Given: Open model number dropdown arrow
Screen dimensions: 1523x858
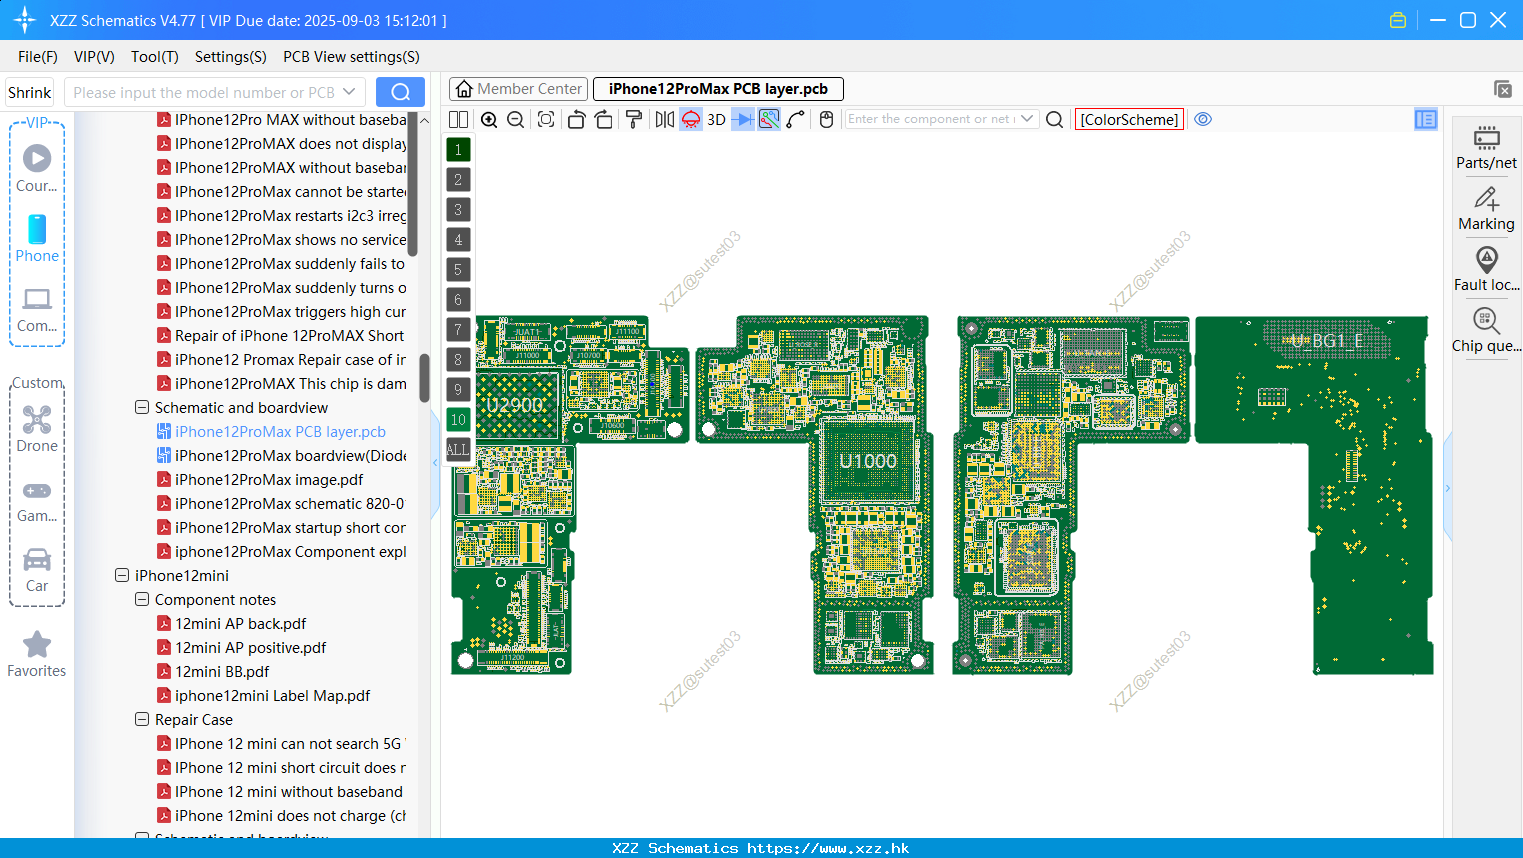Looking at the screenshot, I should (x=349, y=92).
